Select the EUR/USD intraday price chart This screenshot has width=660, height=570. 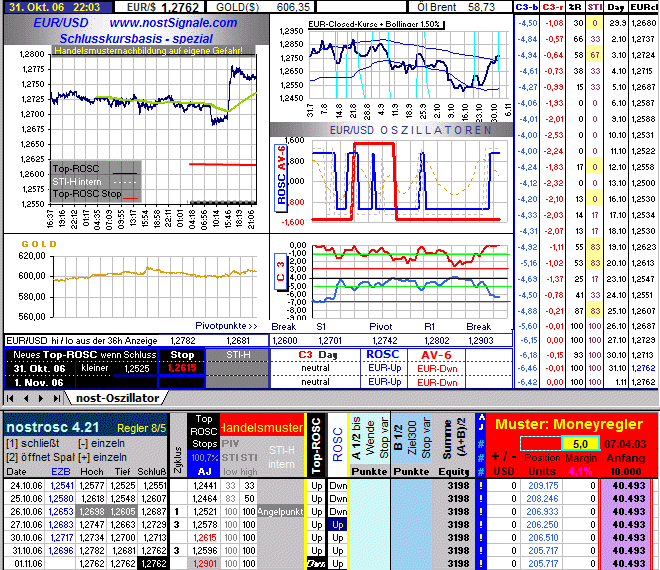click(x=137, y=139)
